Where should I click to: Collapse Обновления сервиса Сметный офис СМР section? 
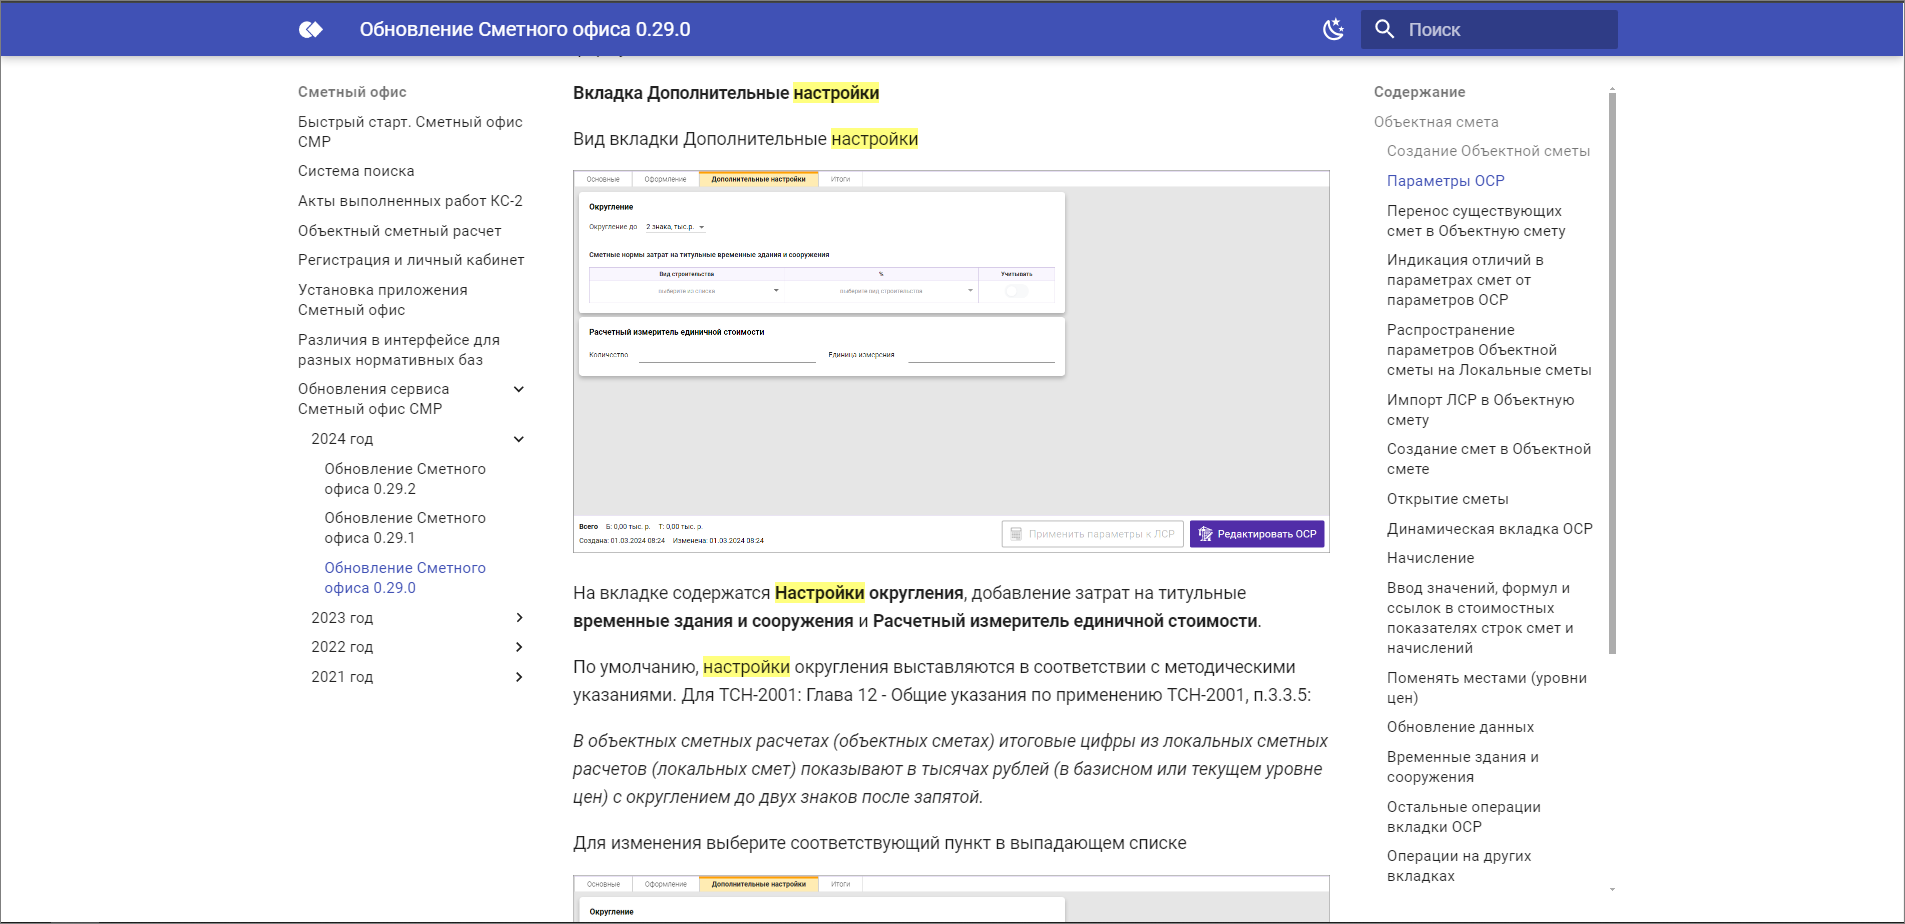click(519, 389)
